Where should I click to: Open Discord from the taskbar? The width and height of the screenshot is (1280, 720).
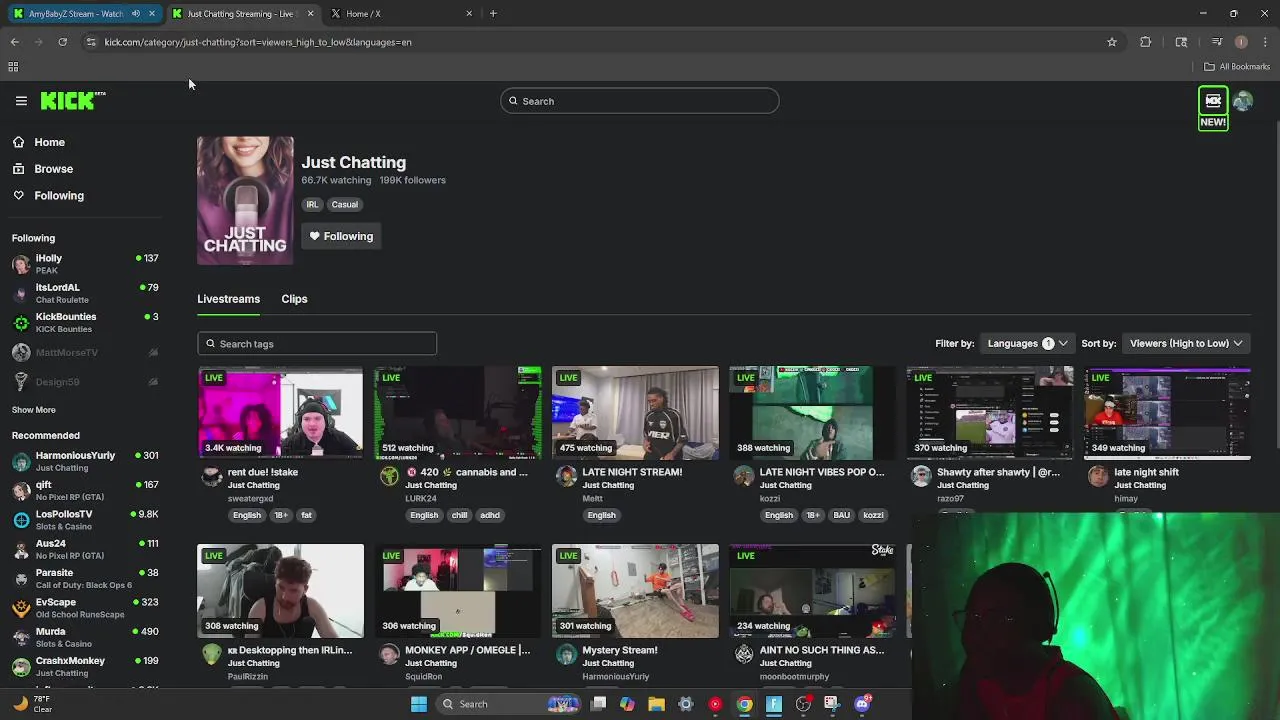[x=862, y=704]
